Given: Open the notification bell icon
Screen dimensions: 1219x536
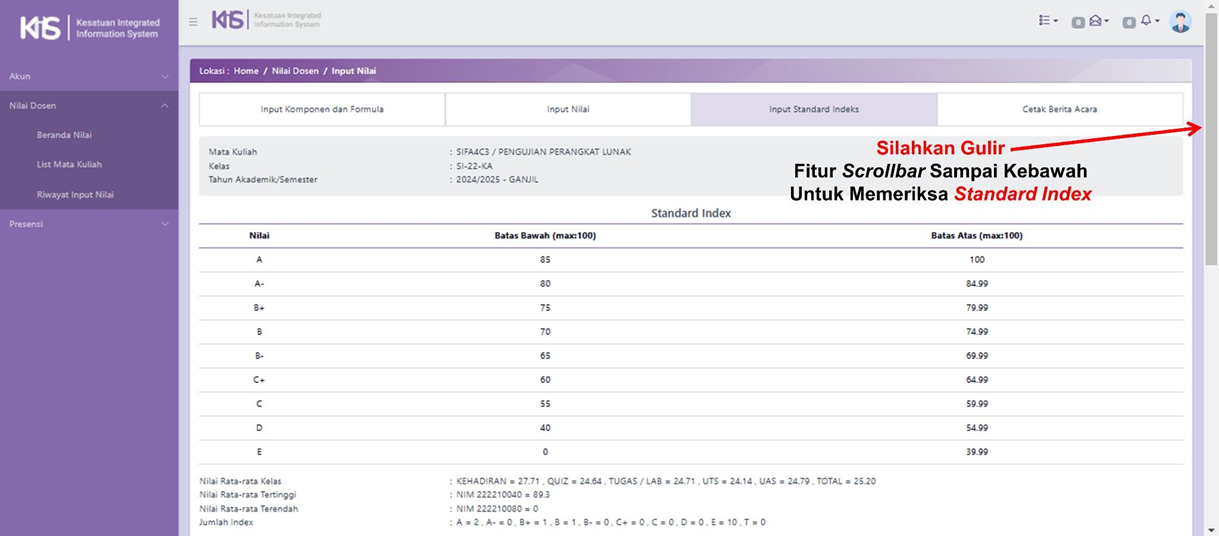Looking at the screenshot, I should tap(1148, 21).
